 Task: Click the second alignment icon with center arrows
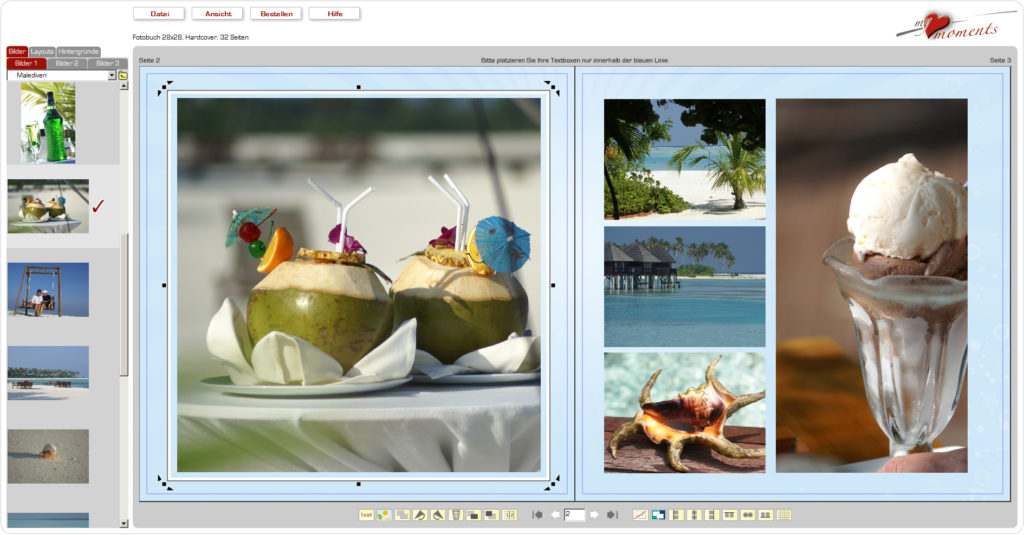coord(694,515)
